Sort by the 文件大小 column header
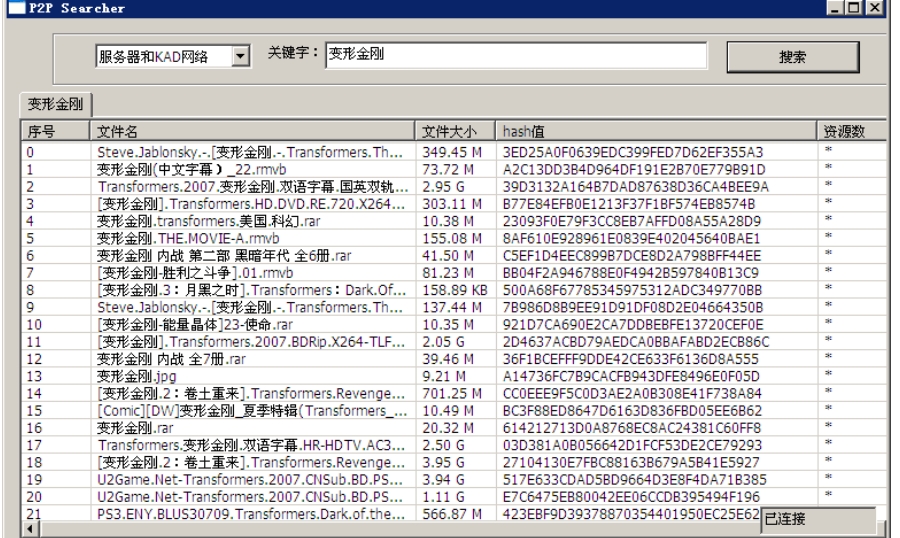The width and height of the screenshot is (900, 538). 455,131
